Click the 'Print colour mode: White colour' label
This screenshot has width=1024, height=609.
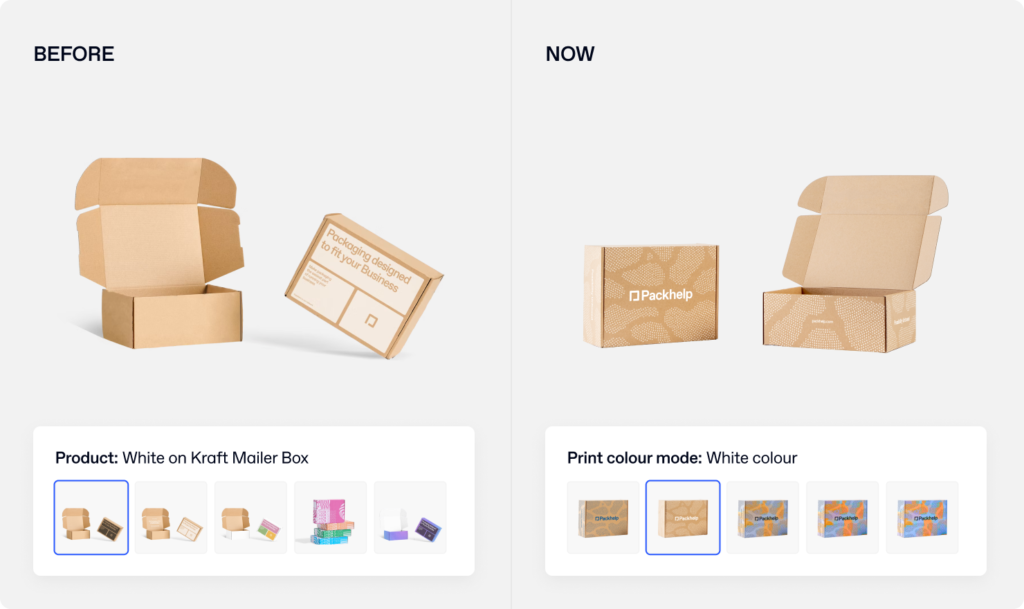coord(682,458)
